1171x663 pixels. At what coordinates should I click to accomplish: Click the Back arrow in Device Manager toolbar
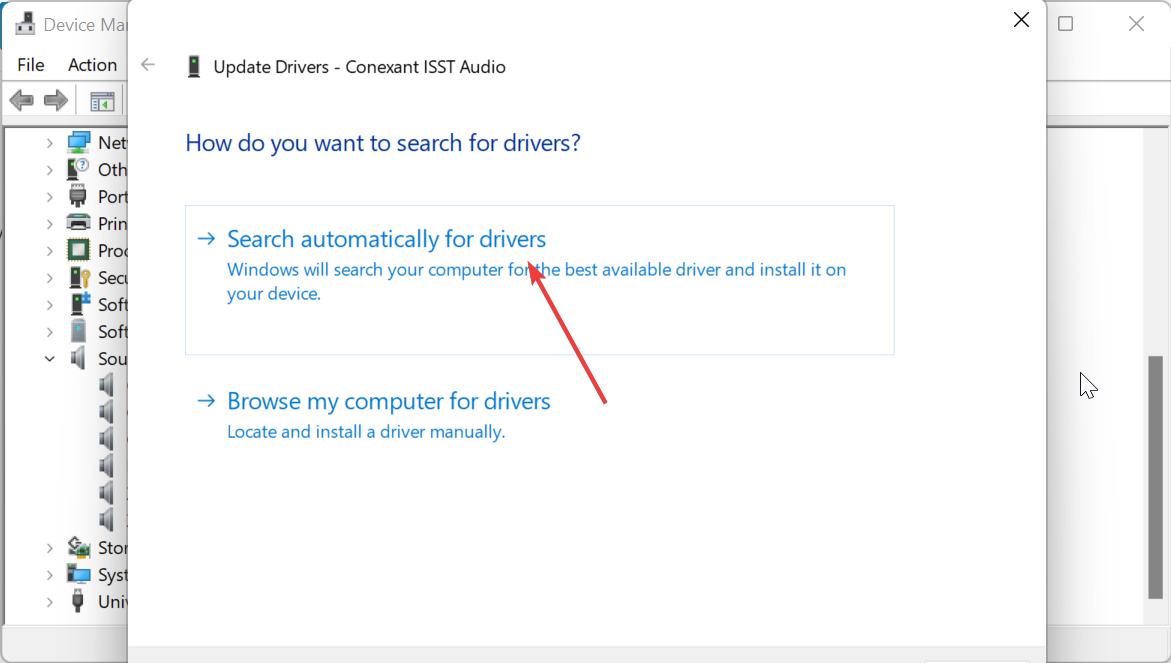(x=22, y=100)
